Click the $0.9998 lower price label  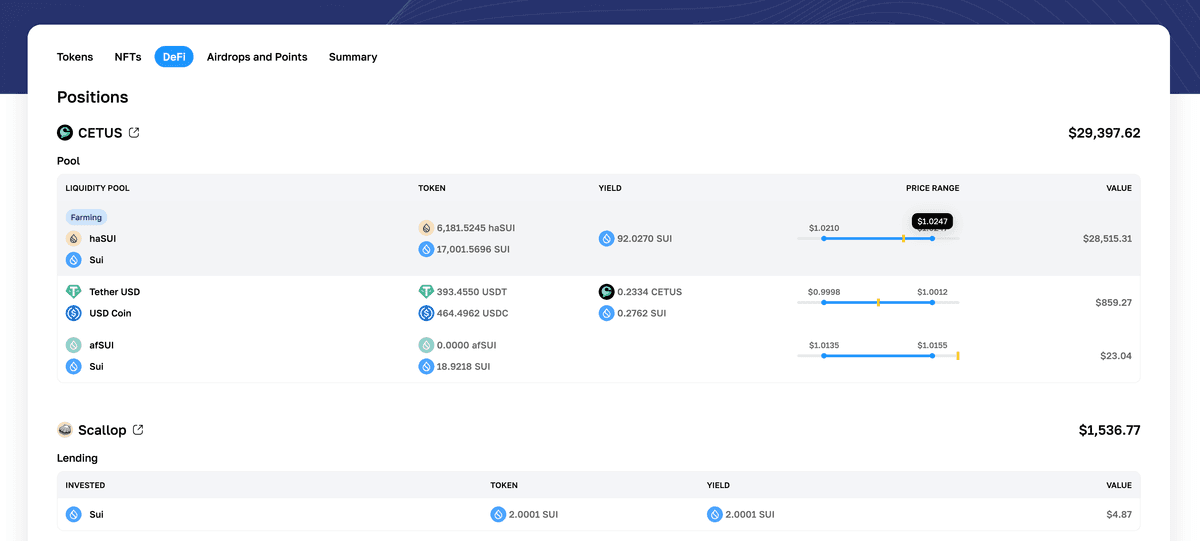[824, 292]
